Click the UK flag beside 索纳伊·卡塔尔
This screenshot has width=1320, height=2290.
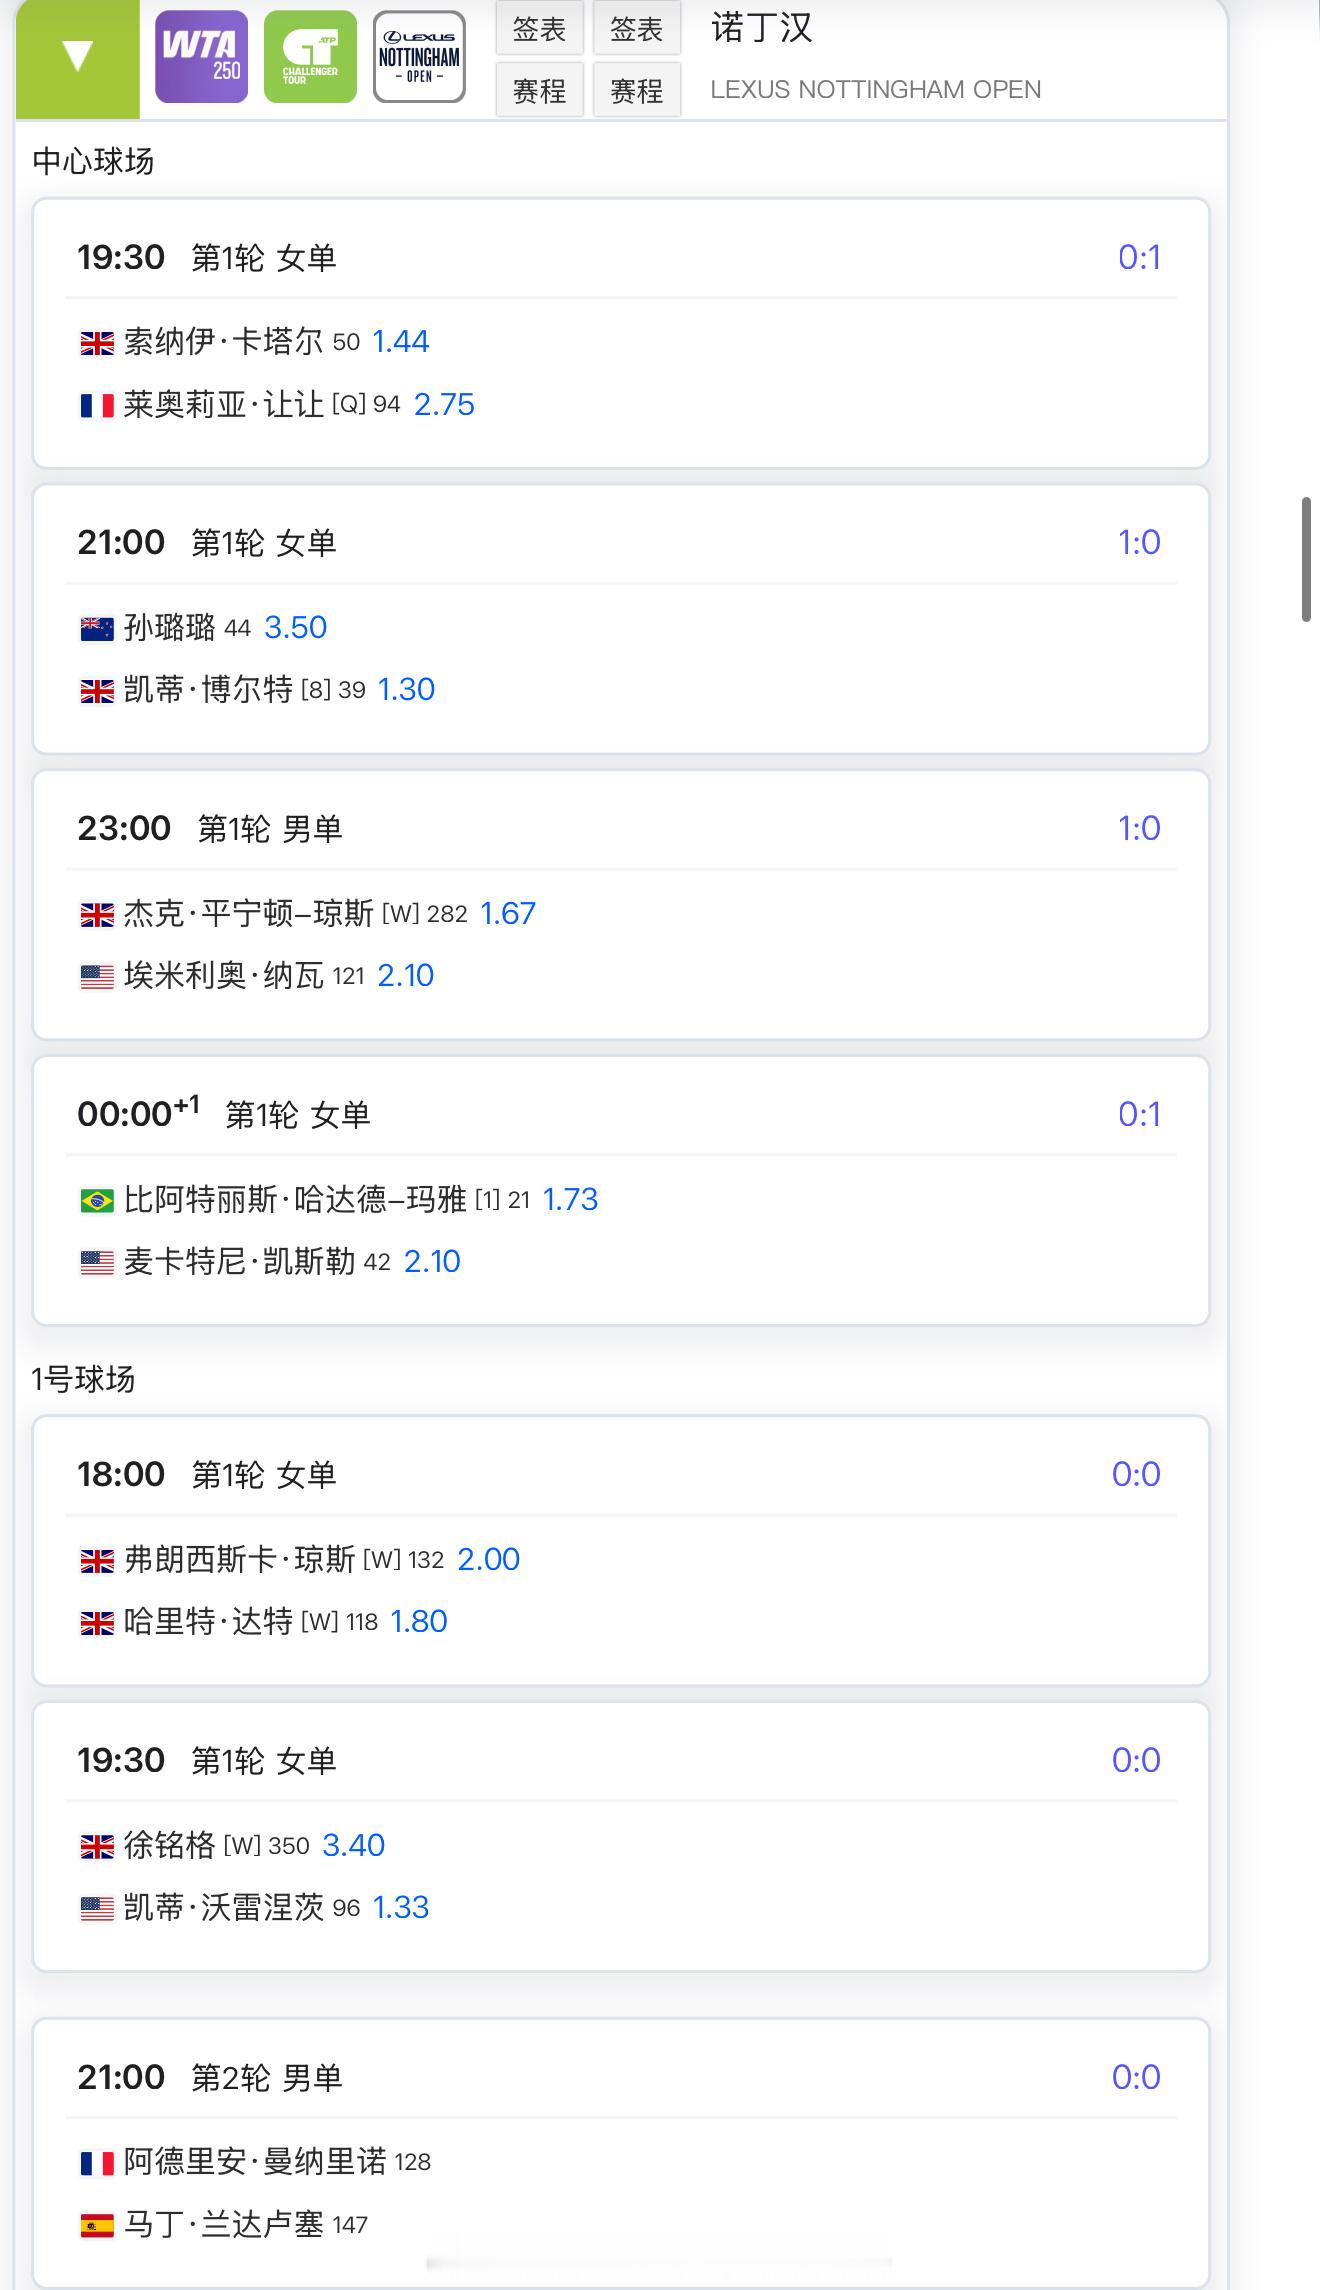click(97, 343)
